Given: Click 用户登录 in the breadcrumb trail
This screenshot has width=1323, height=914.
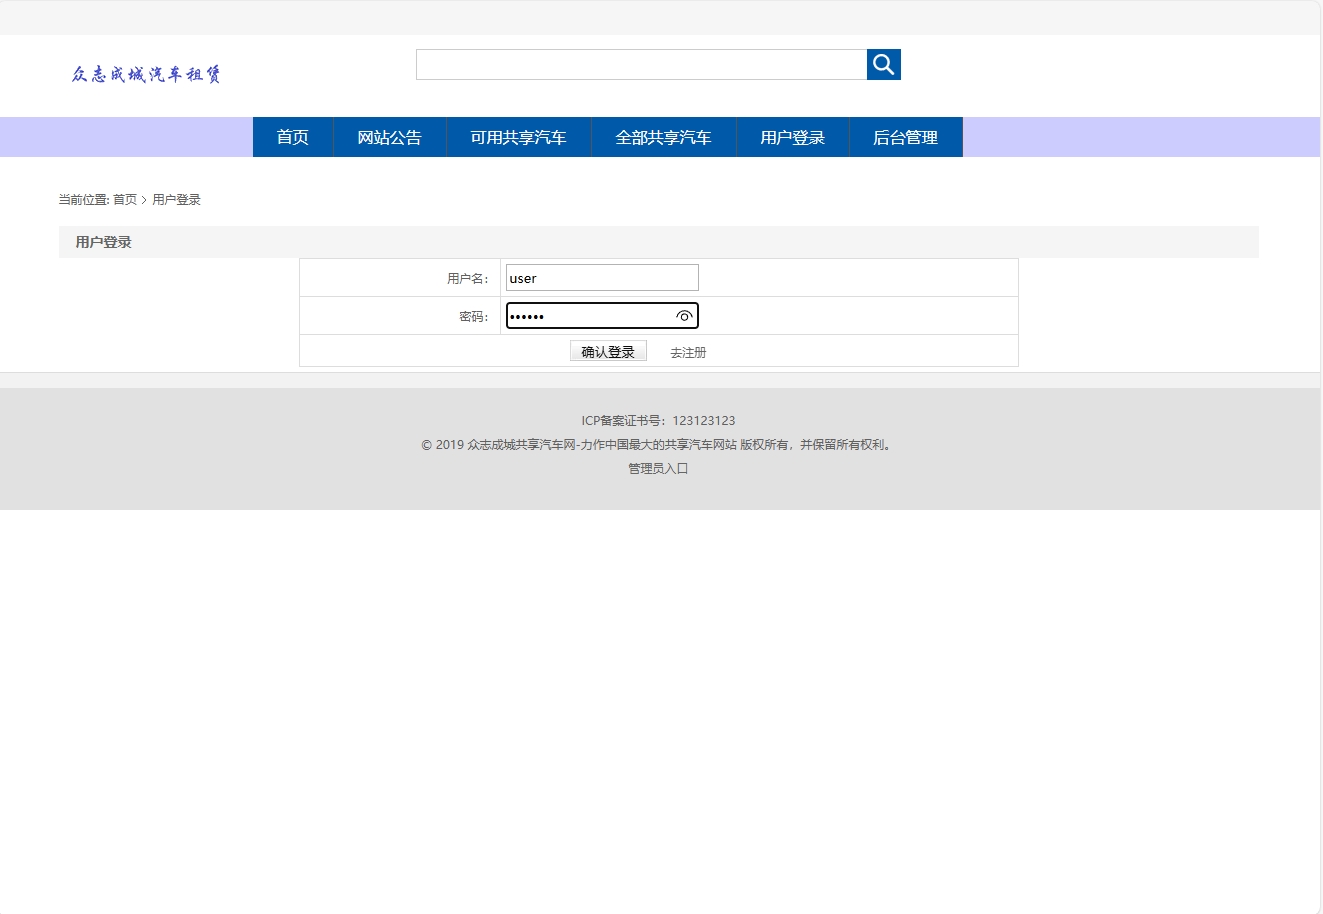Looking at the screenshot, I should [176, 199].
